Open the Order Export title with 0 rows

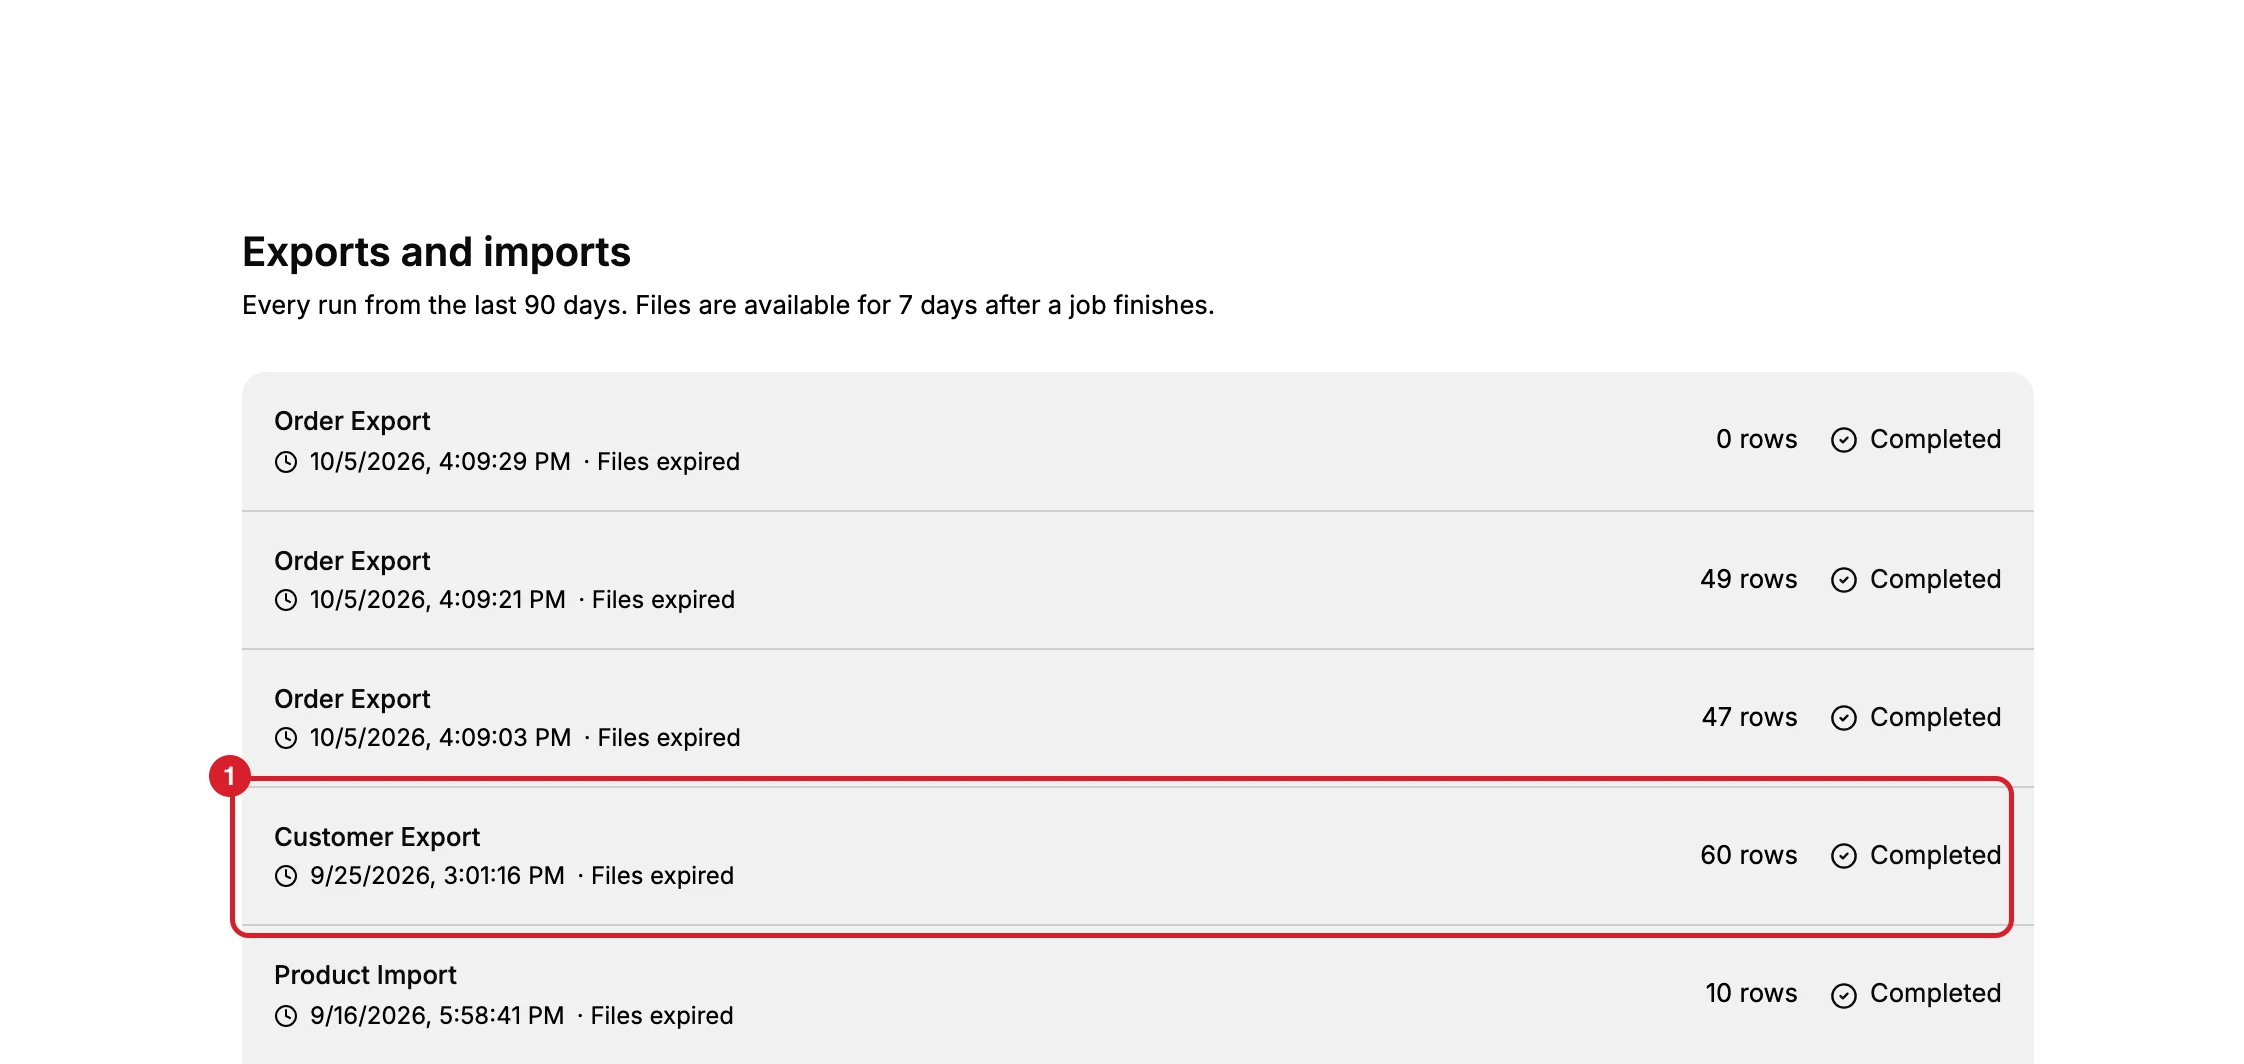click(352, 421)
